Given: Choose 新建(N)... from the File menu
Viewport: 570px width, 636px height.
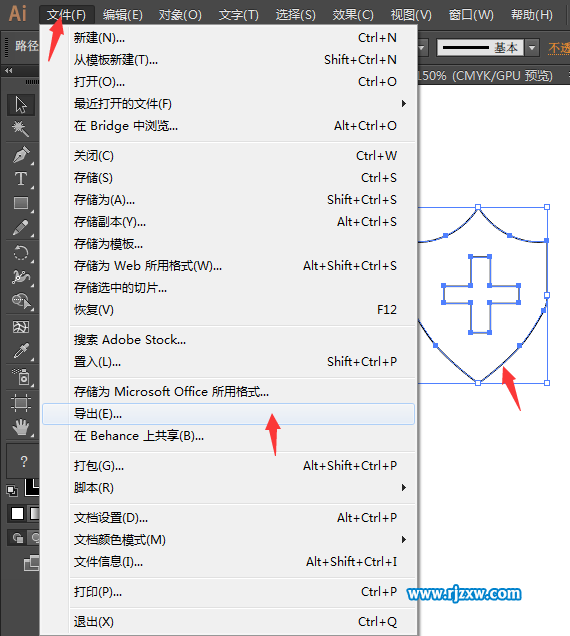Looking at the screenshot, I should [x=229, y=38].
